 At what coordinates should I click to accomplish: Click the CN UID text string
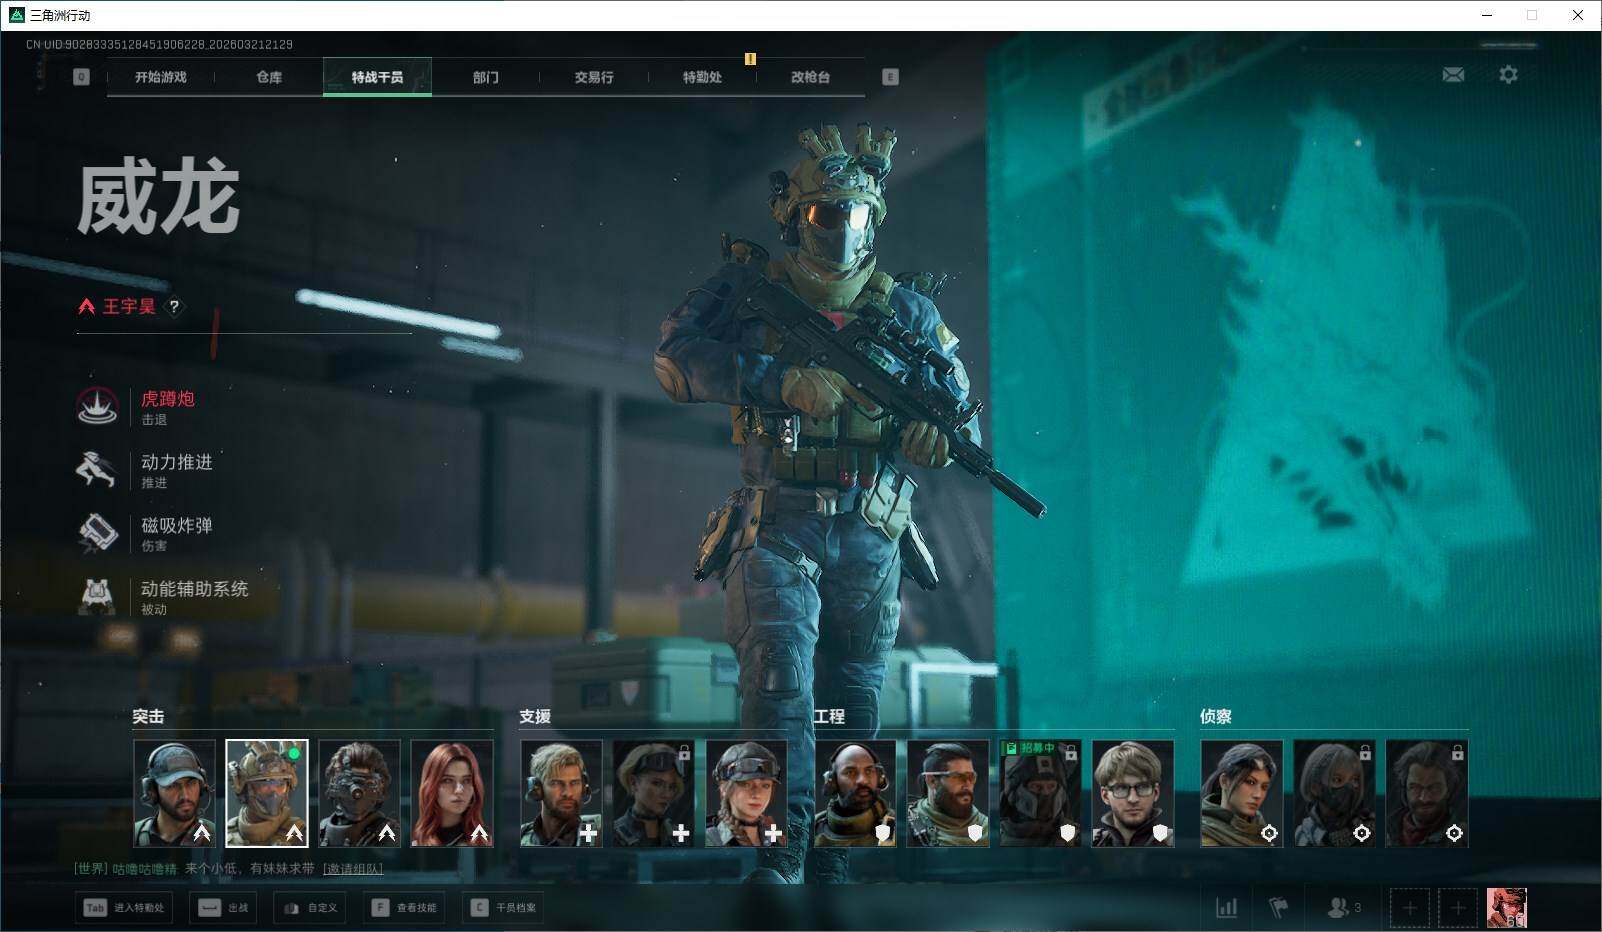coord(159,45)
